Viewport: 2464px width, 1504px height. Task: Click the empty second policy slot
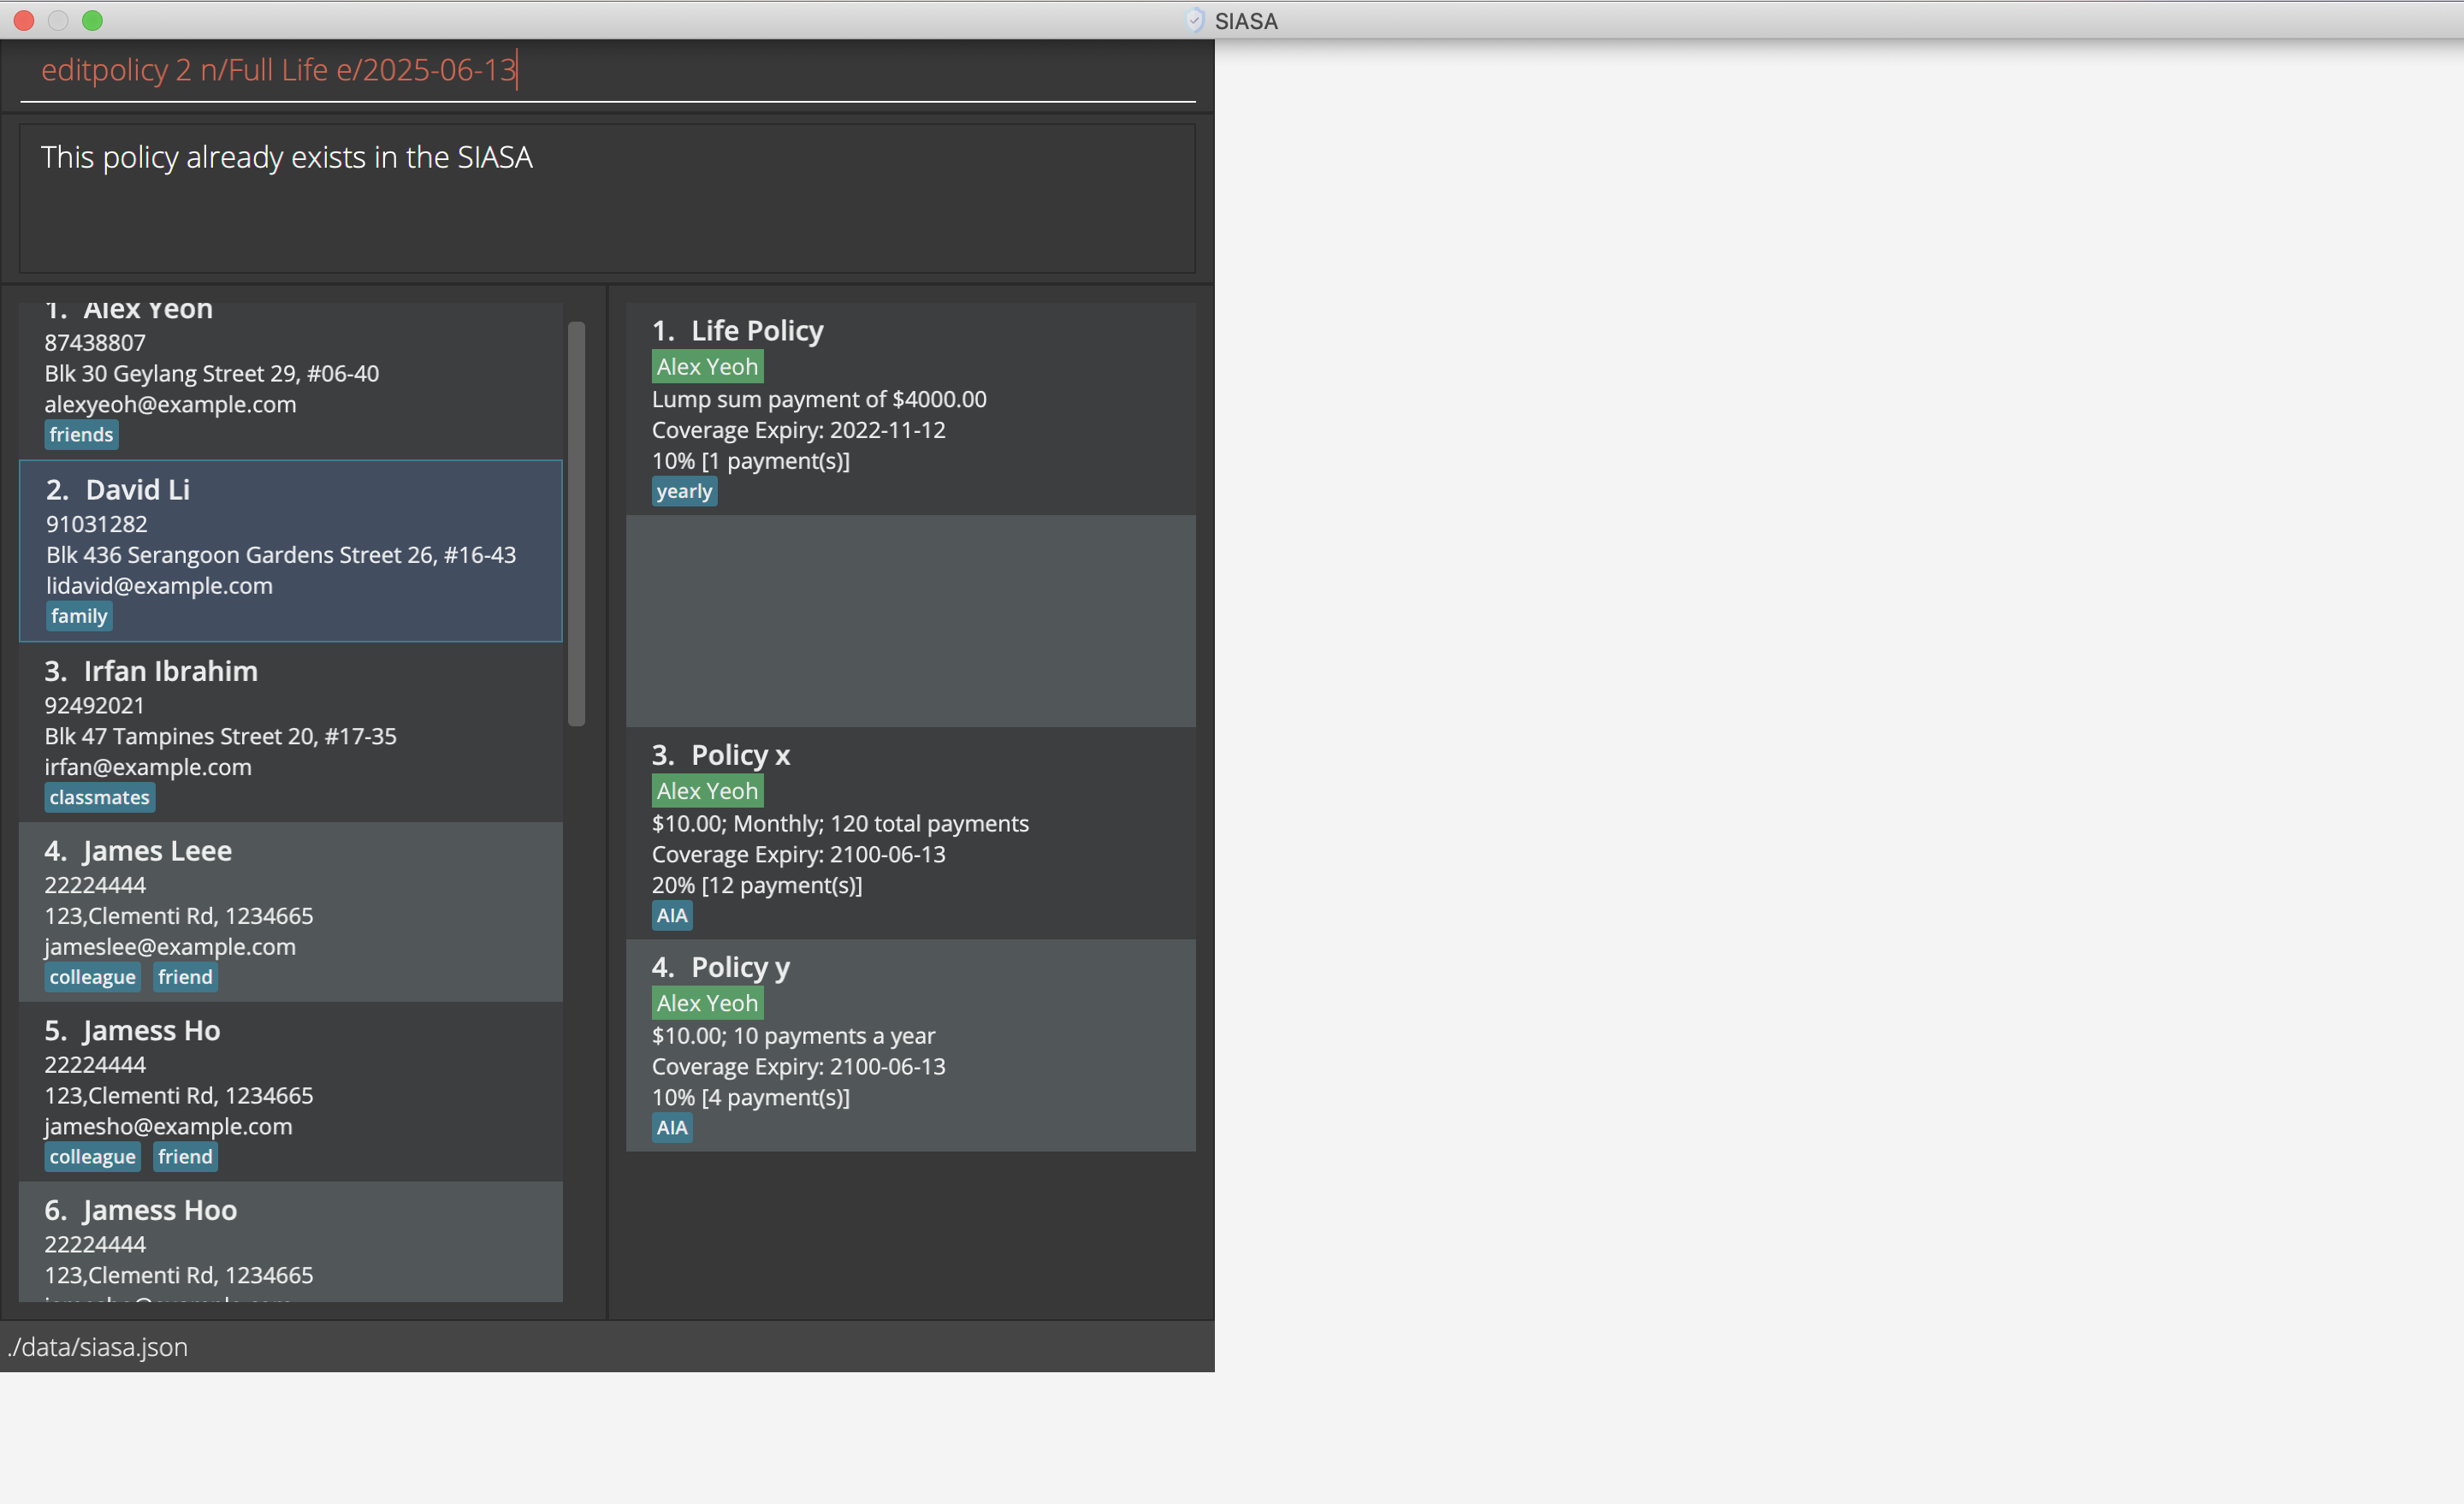coord(910,621)
